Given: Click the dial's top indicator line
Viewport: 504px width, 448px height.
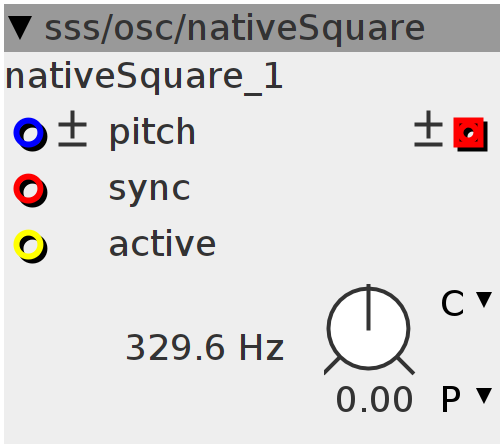Looking at the screenshot, I should coord(368,307).
